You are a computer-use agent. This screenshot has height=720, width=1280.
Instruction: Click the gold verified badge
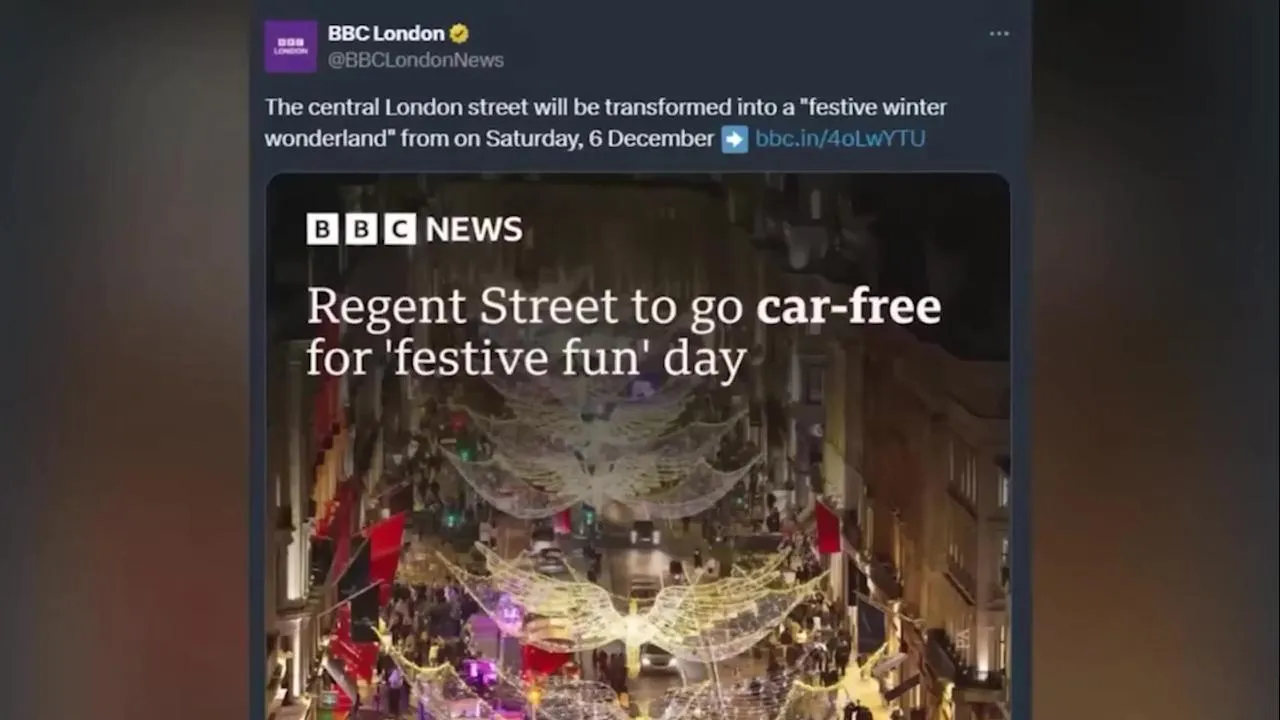tap(459, 34)
